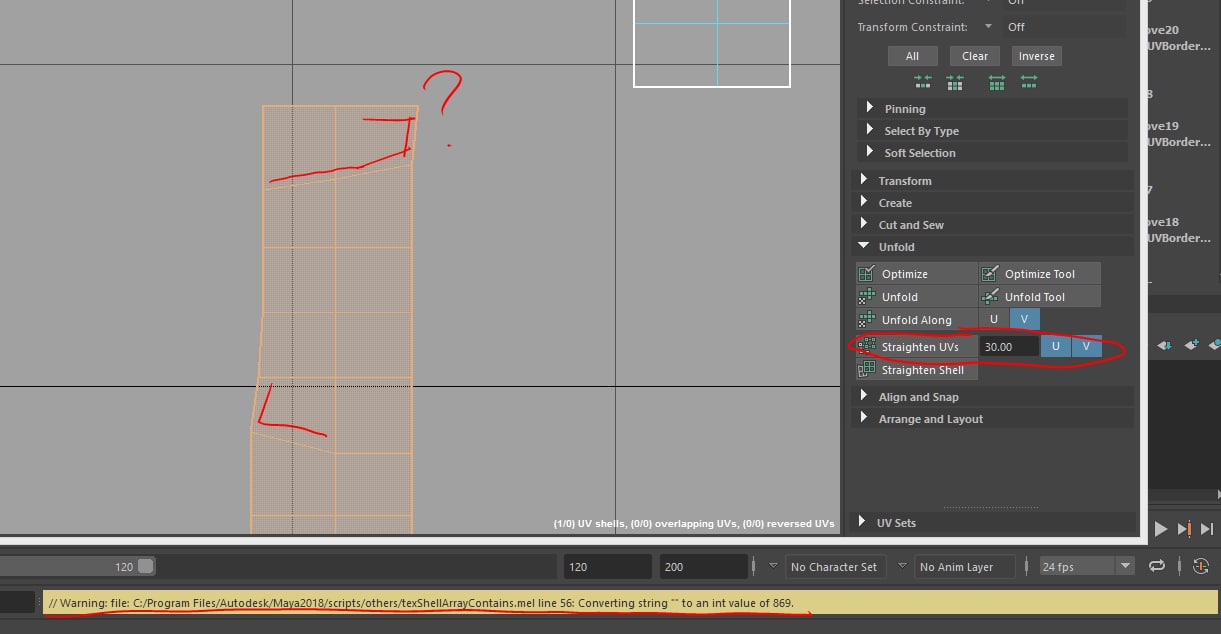
Task: Open the animation preferences icon
Action: point(1202,566)
